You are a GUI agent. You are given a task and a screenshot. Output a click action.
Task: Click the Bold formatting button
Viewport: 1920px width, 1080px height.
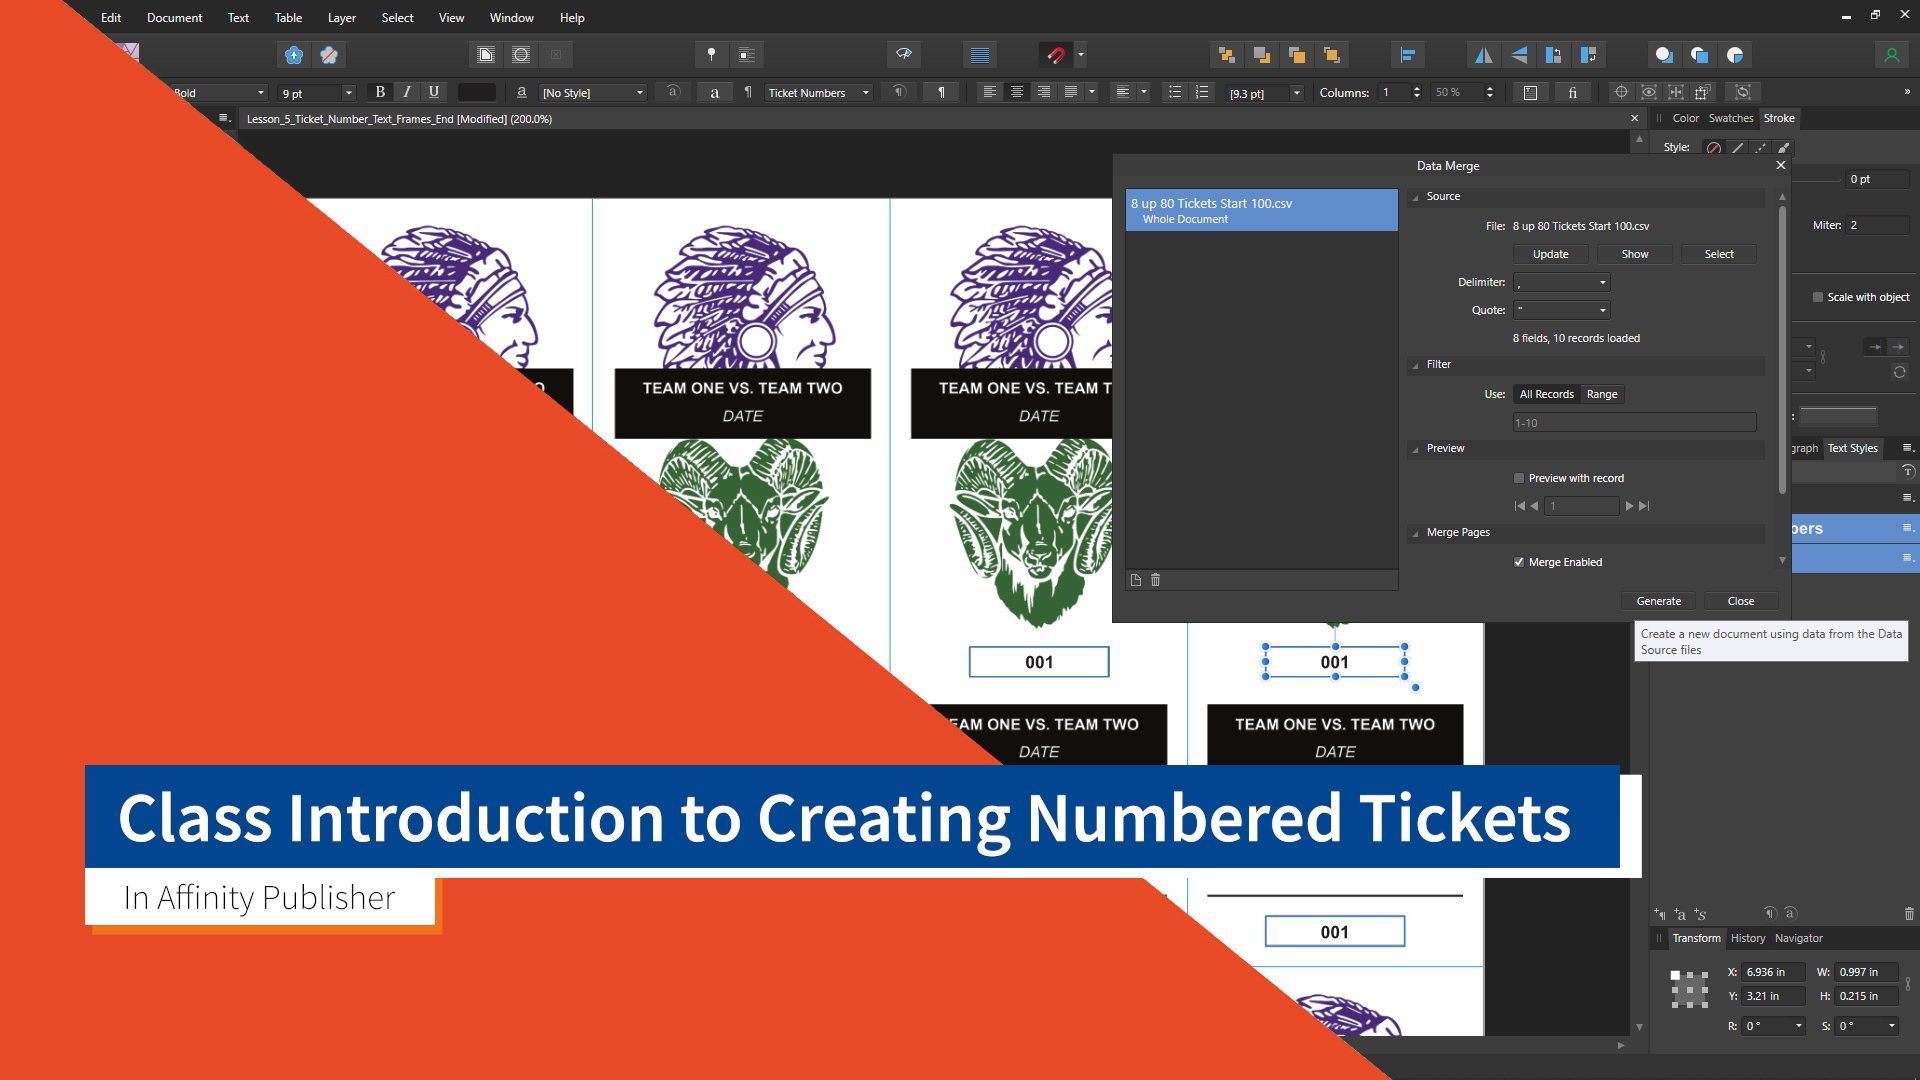pyautogui.click(x=379, y=92)
